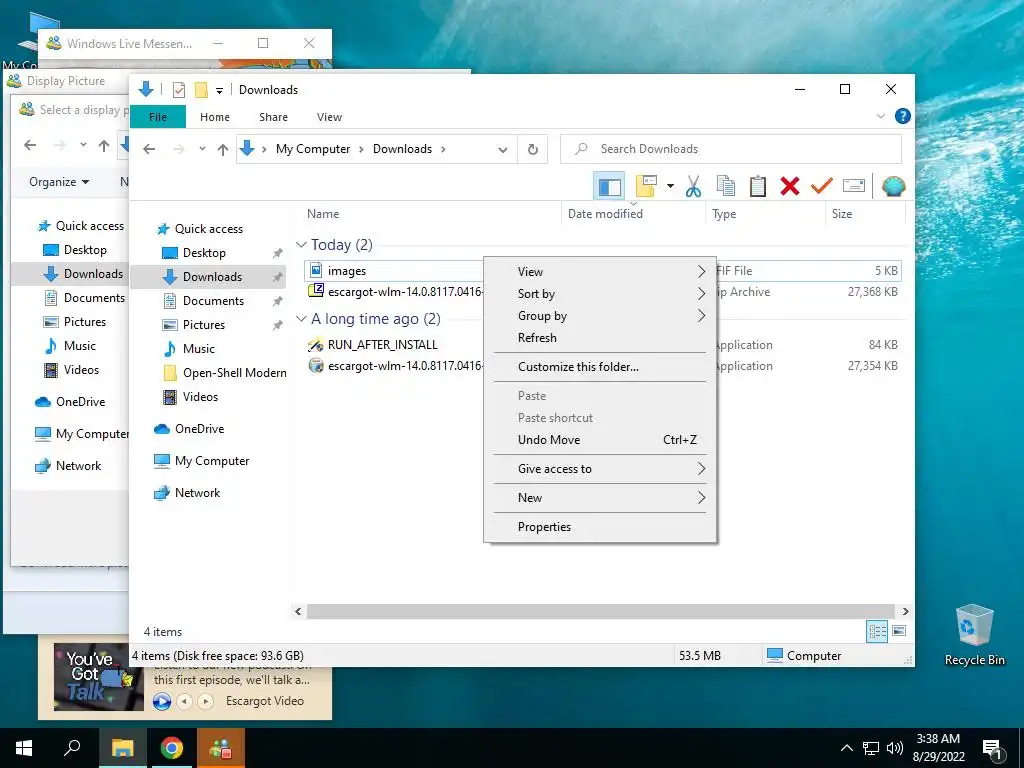The width and height of the screenshot is (1024, 768).
Task: Open the Windows Start menu
Action: (x=24, y=748)
